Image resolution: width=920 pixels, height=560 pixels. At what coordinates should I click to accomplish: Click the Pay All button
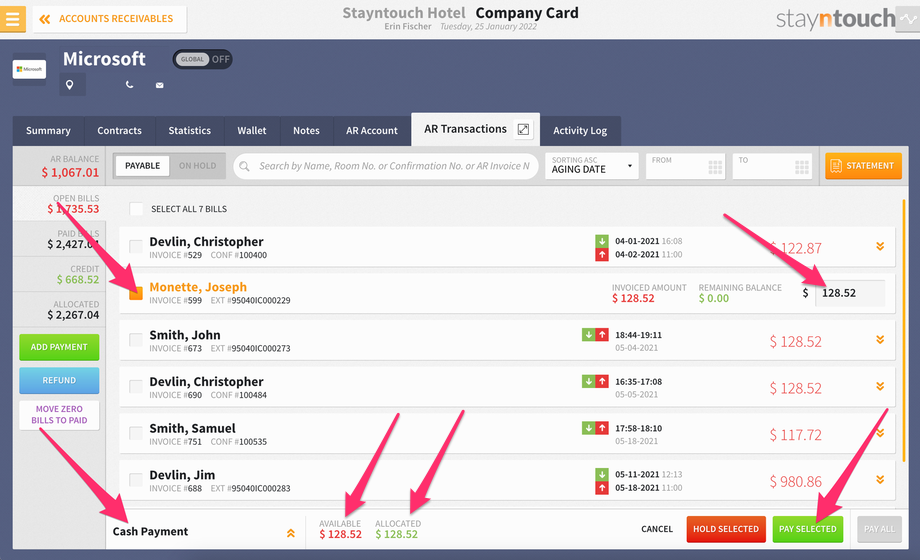point(879,529)
